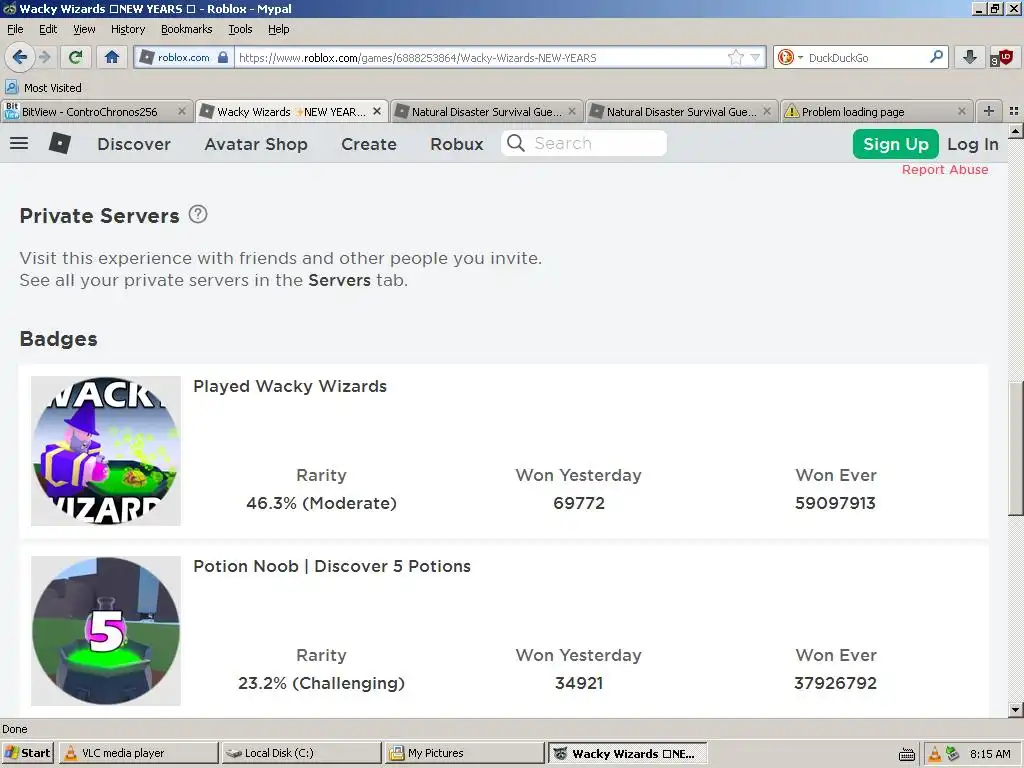1024x768 pixels.
Task: Open the Edit menu
Action: [x=48, y=29]
